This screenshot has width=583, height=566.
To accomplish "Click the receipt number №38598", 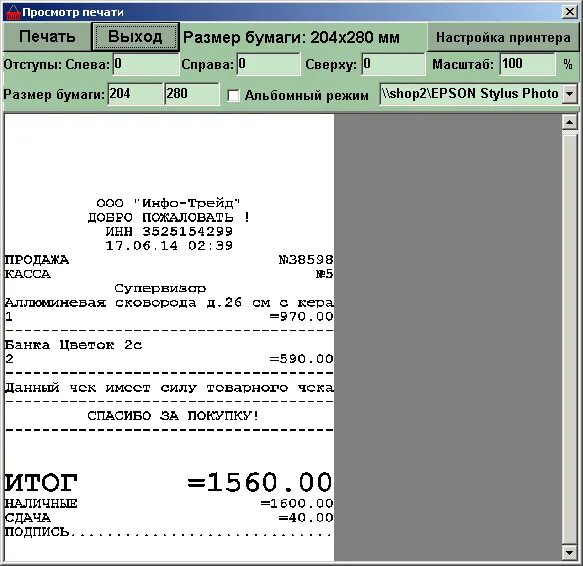I will (306, 260).
